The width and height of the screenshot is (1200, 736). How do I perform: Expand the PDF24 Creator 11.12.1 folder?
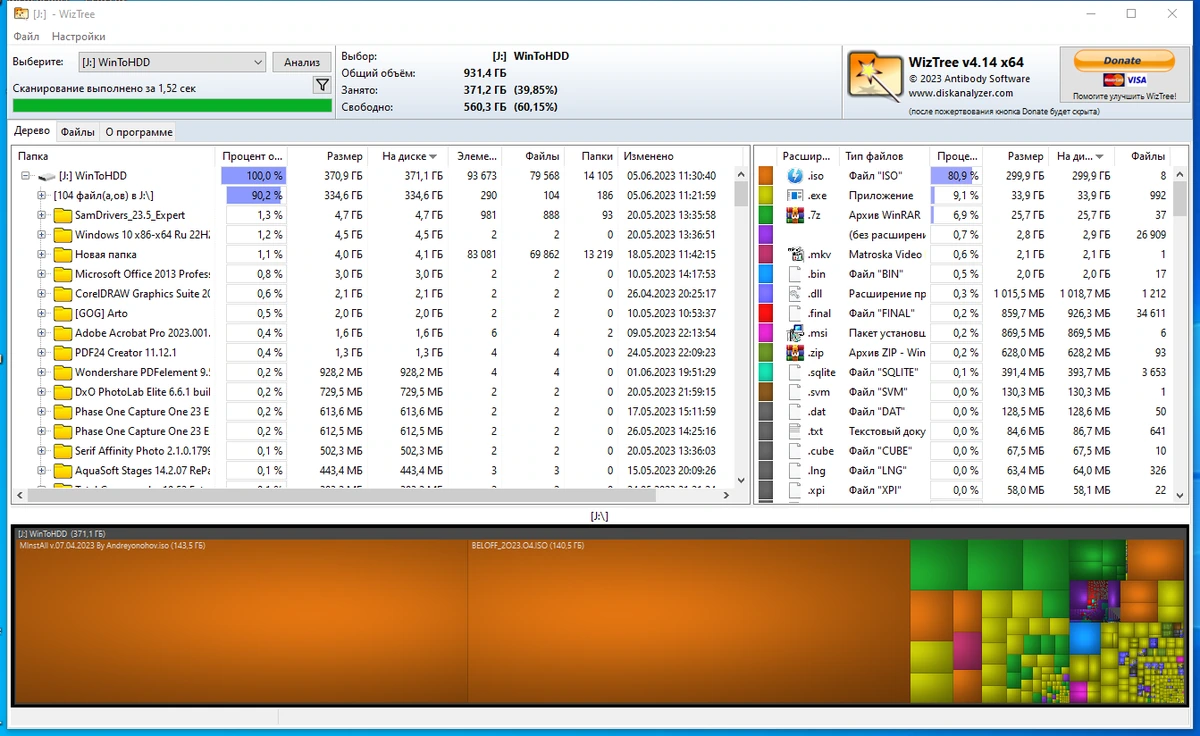tap(42, 353)
